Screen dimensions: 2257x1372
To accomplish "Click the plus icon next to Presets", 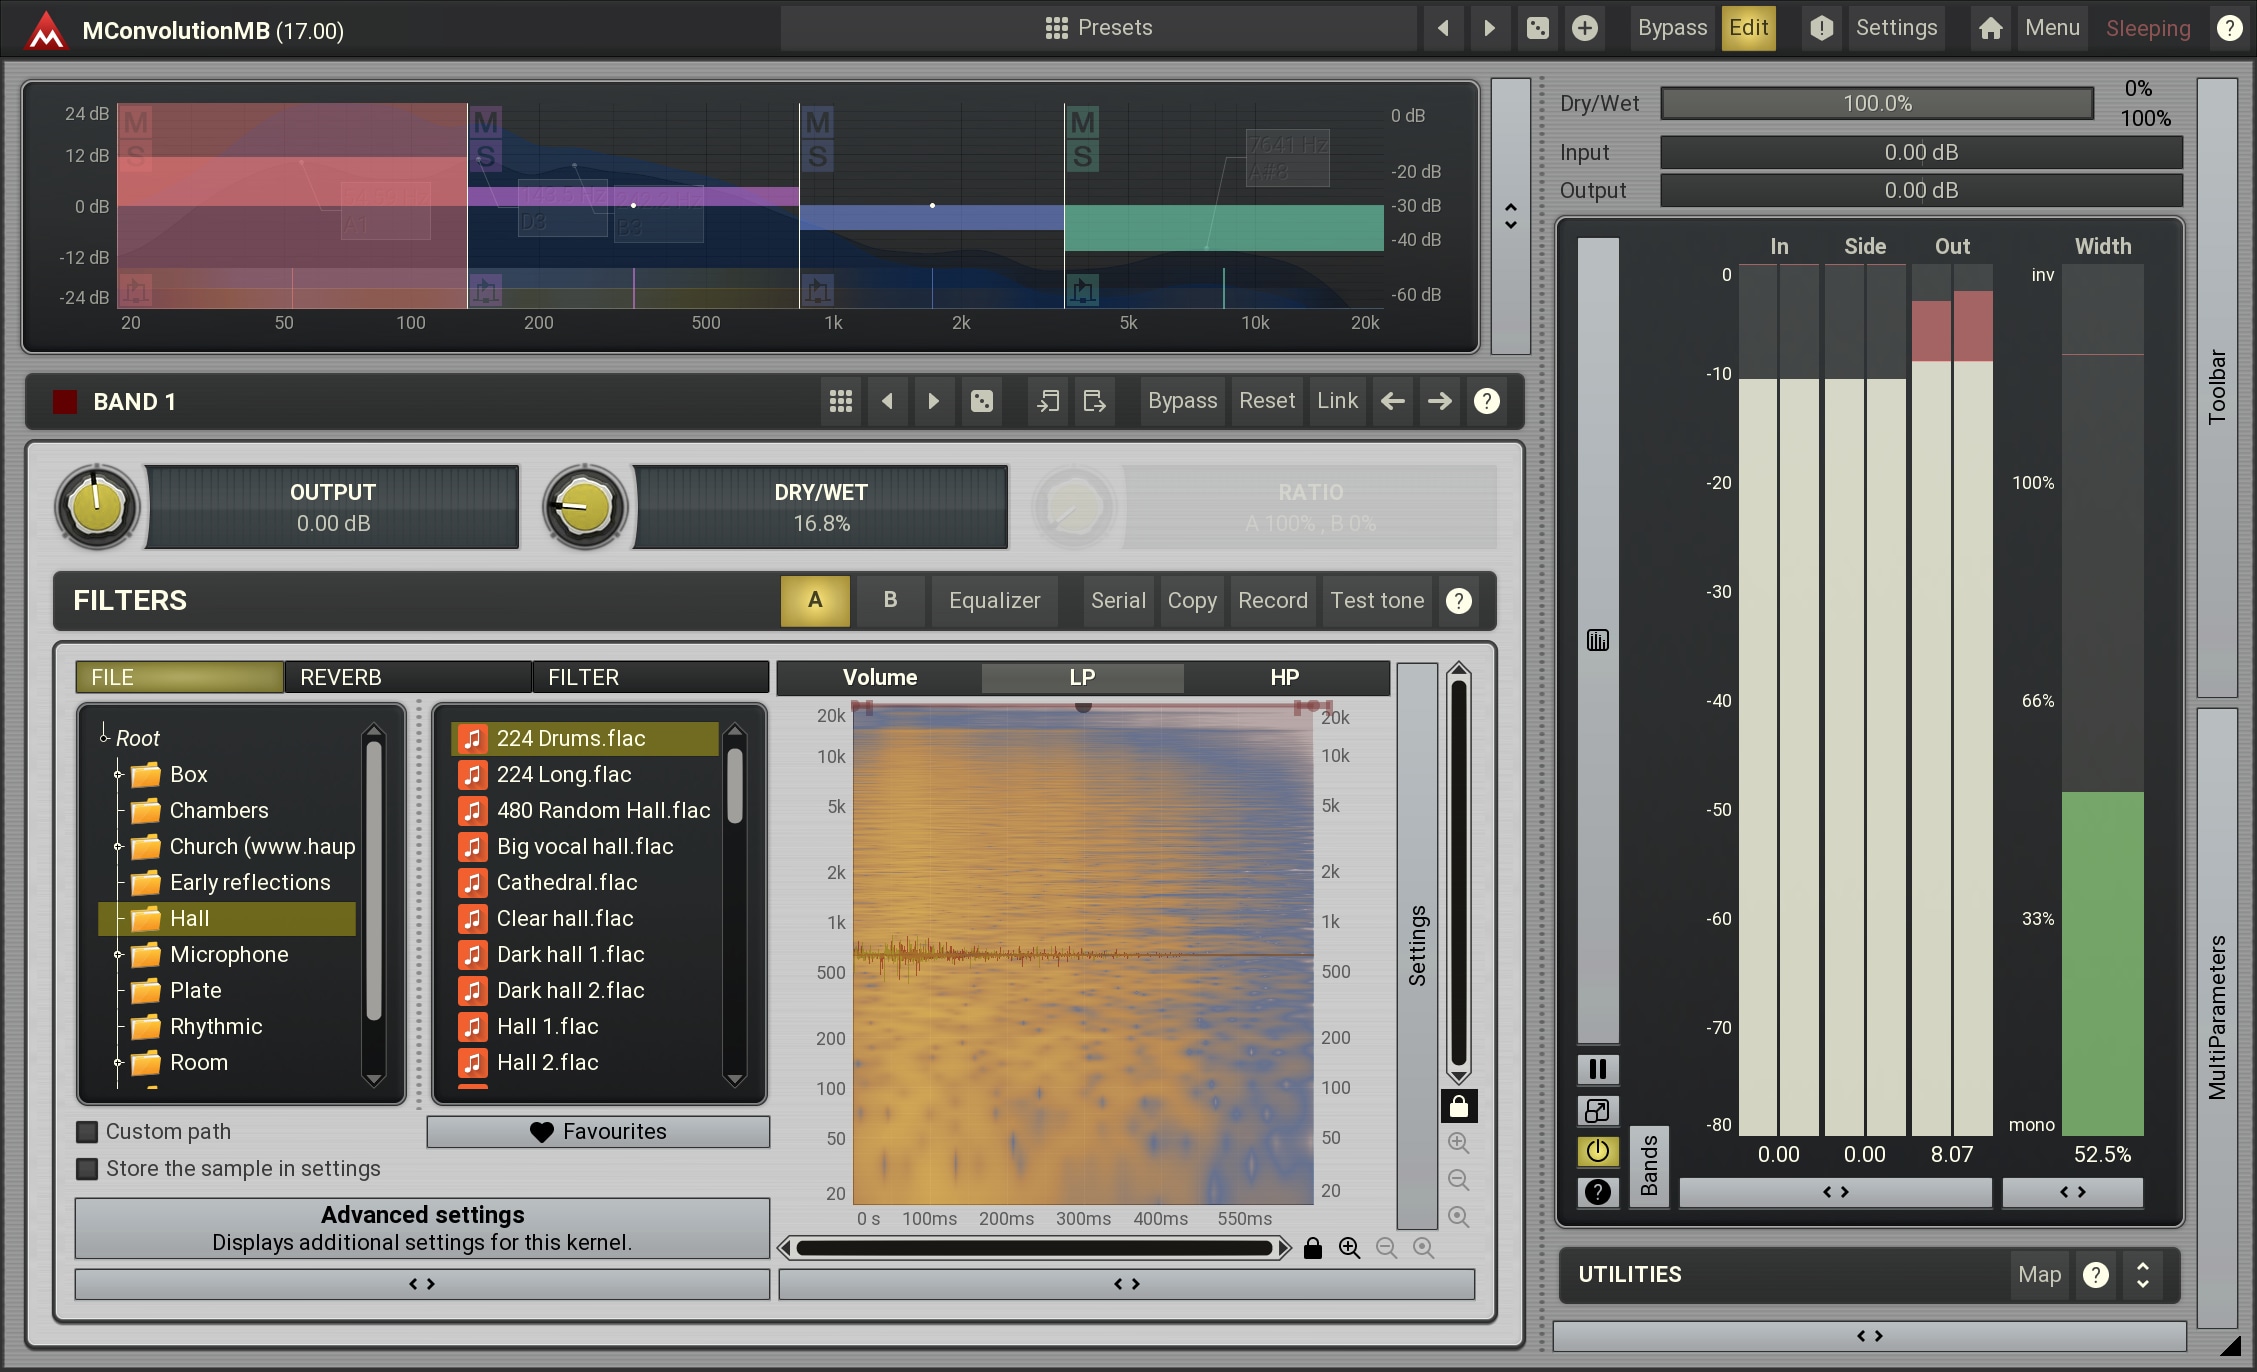I will point(1584,28).
